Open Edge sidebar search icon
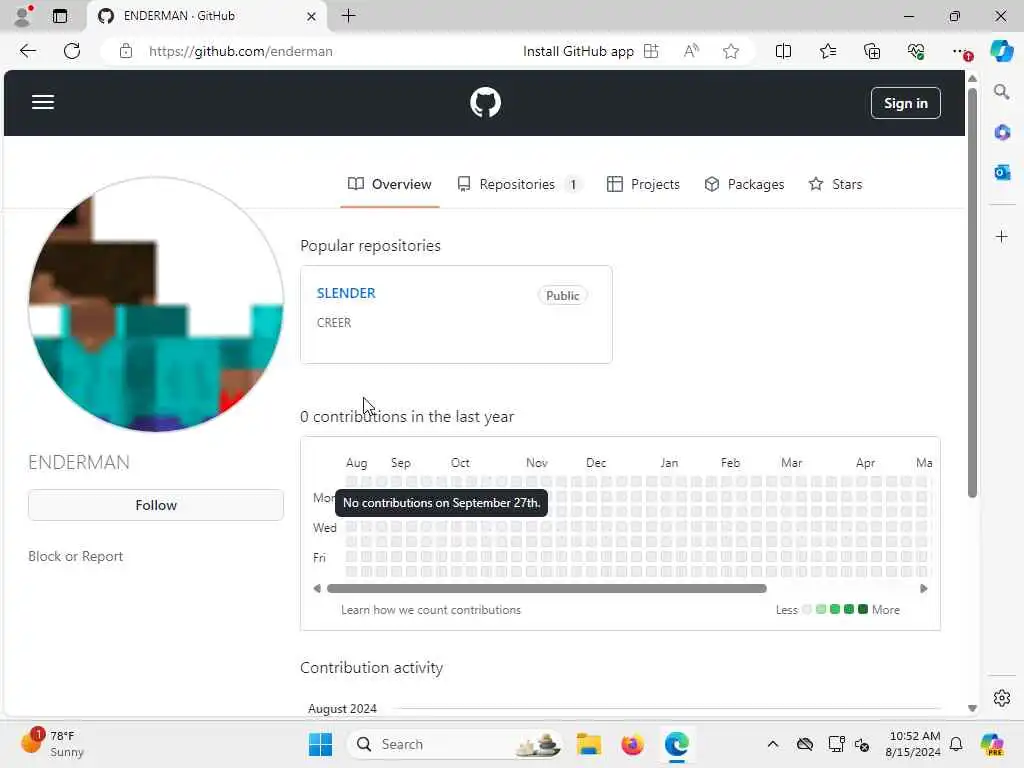This screenshot has height=768, width=1024. (1002, 92)
